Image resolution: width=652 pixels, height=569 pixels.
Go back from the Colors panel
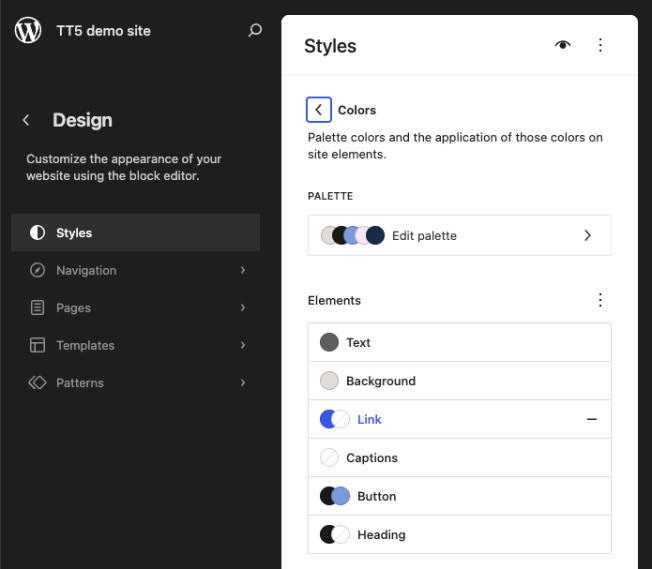point(319,110)
